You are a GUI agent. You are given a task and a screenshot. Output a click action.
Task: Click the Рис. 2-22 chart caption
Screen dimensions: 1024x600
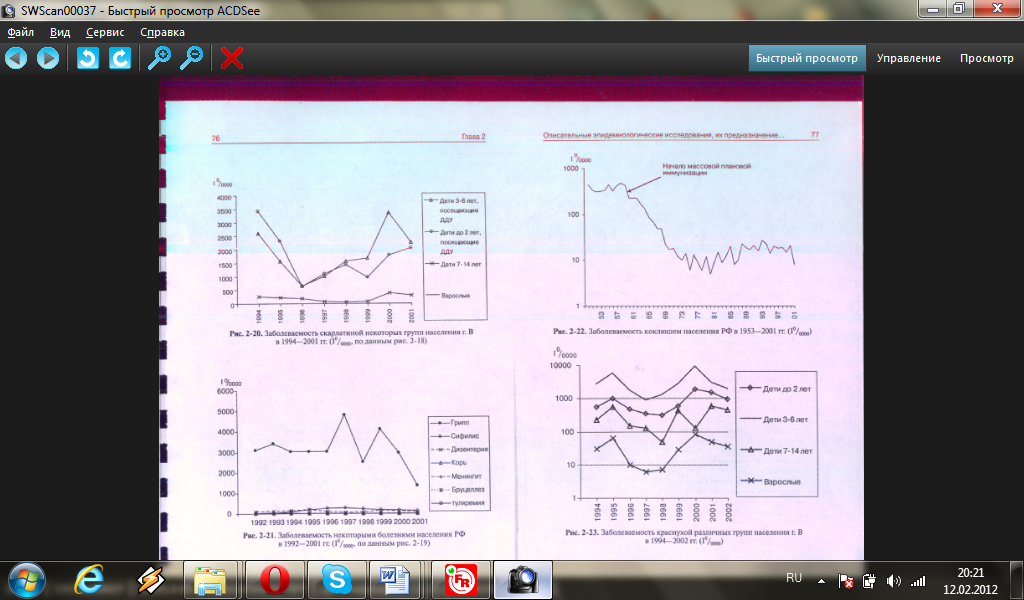point(682,332)
